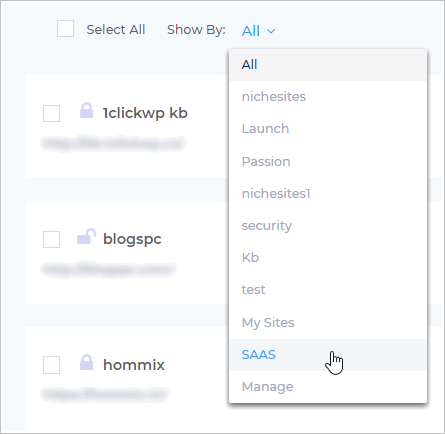The width and height of the screenshot is (445, 434).
Task: Check the box for 1clickwp kb site
Action: tap(51, 113)
